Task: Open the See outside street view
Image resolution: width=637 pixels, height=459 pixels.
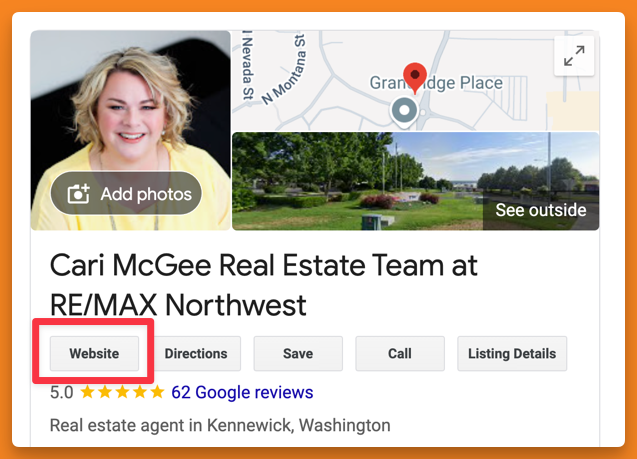Action: pos(541,210)
